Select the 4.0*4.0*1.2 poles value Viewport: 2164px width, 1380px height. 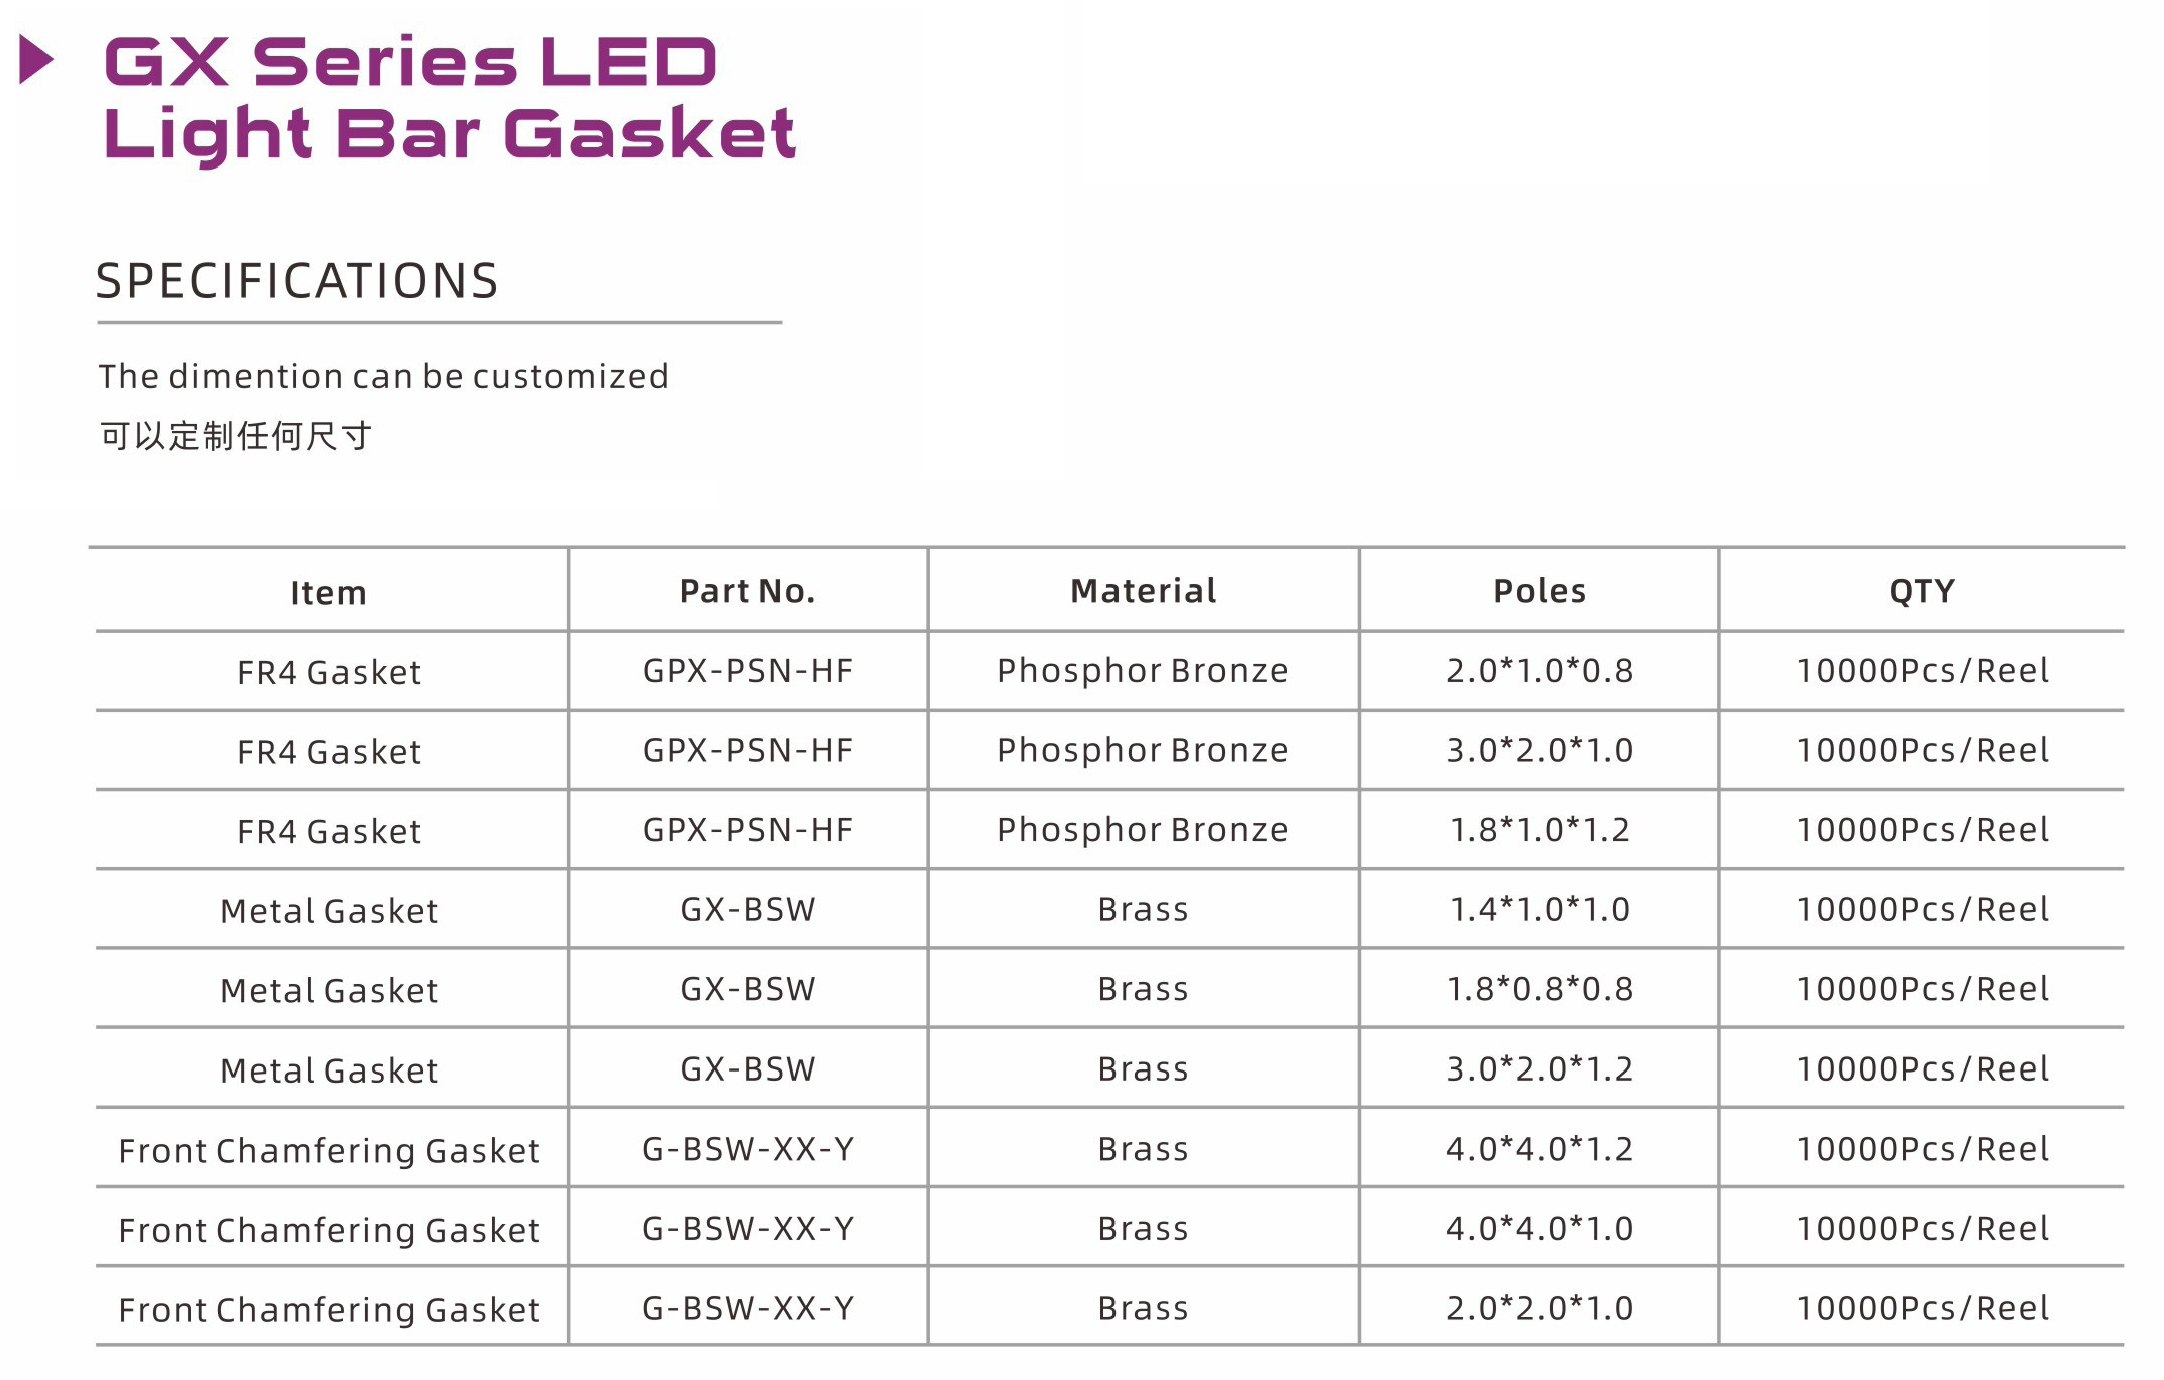tap(1539, 1149)
